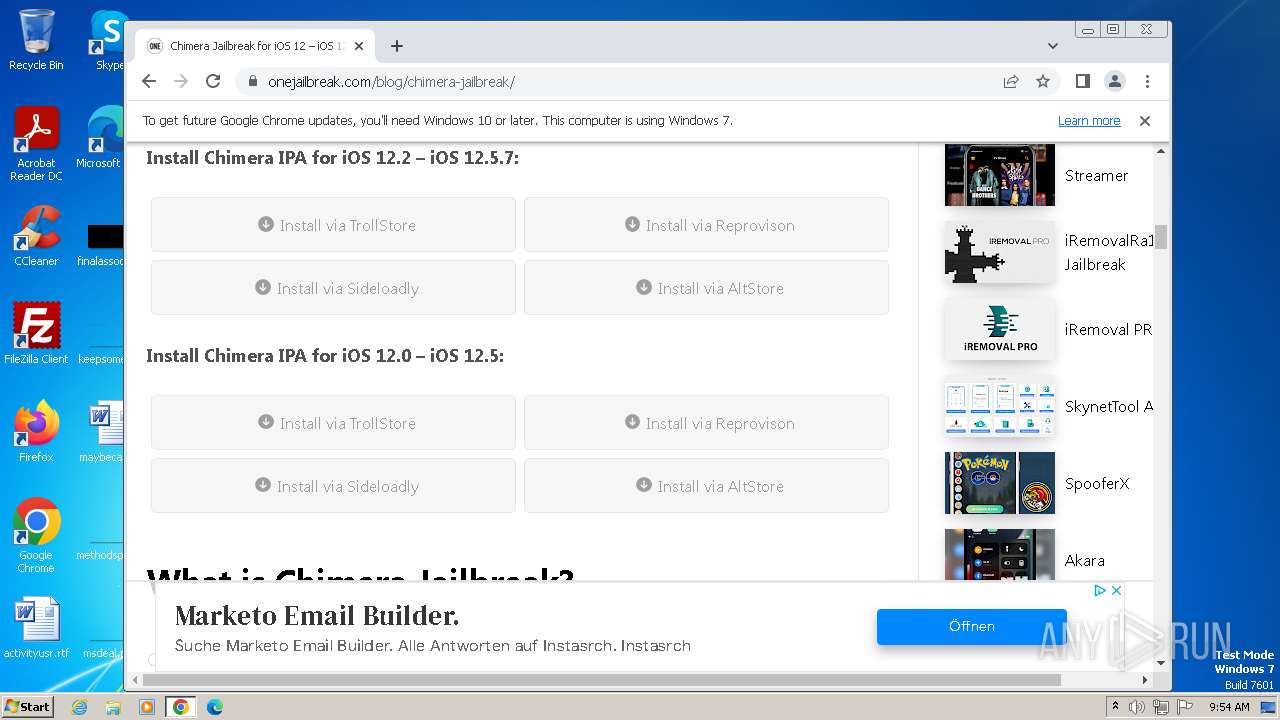Install via AltStore for iOS 12.2 – 12.5.7
Image resolution: width=1280 pixels, height=720 pixels.
(x=706, y=288)
